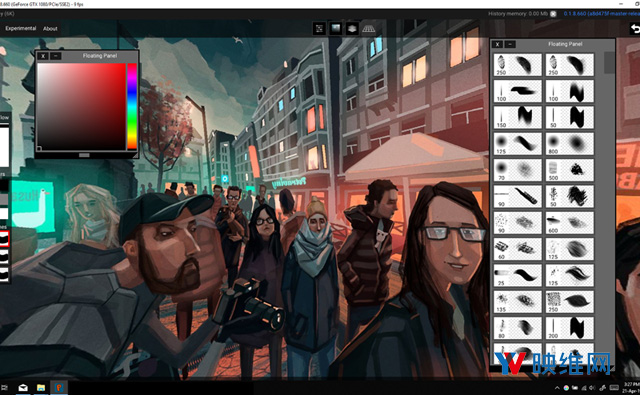The image size is (640, 395).
Task: Click the layers stack icon in top toolbar
Action: [x=352, y=28]
